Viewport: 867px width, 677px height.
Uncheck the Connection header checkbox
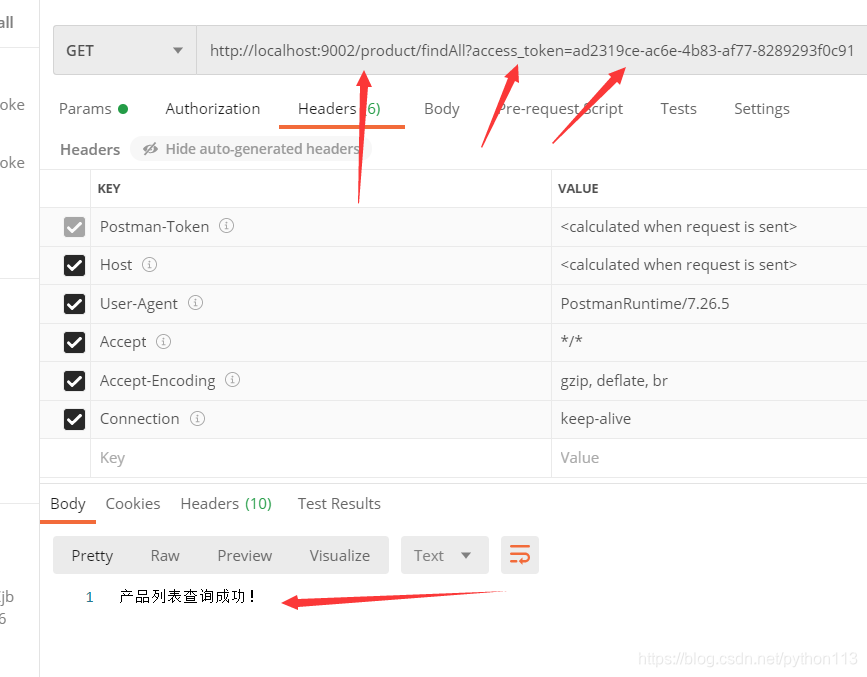point(74,419)
